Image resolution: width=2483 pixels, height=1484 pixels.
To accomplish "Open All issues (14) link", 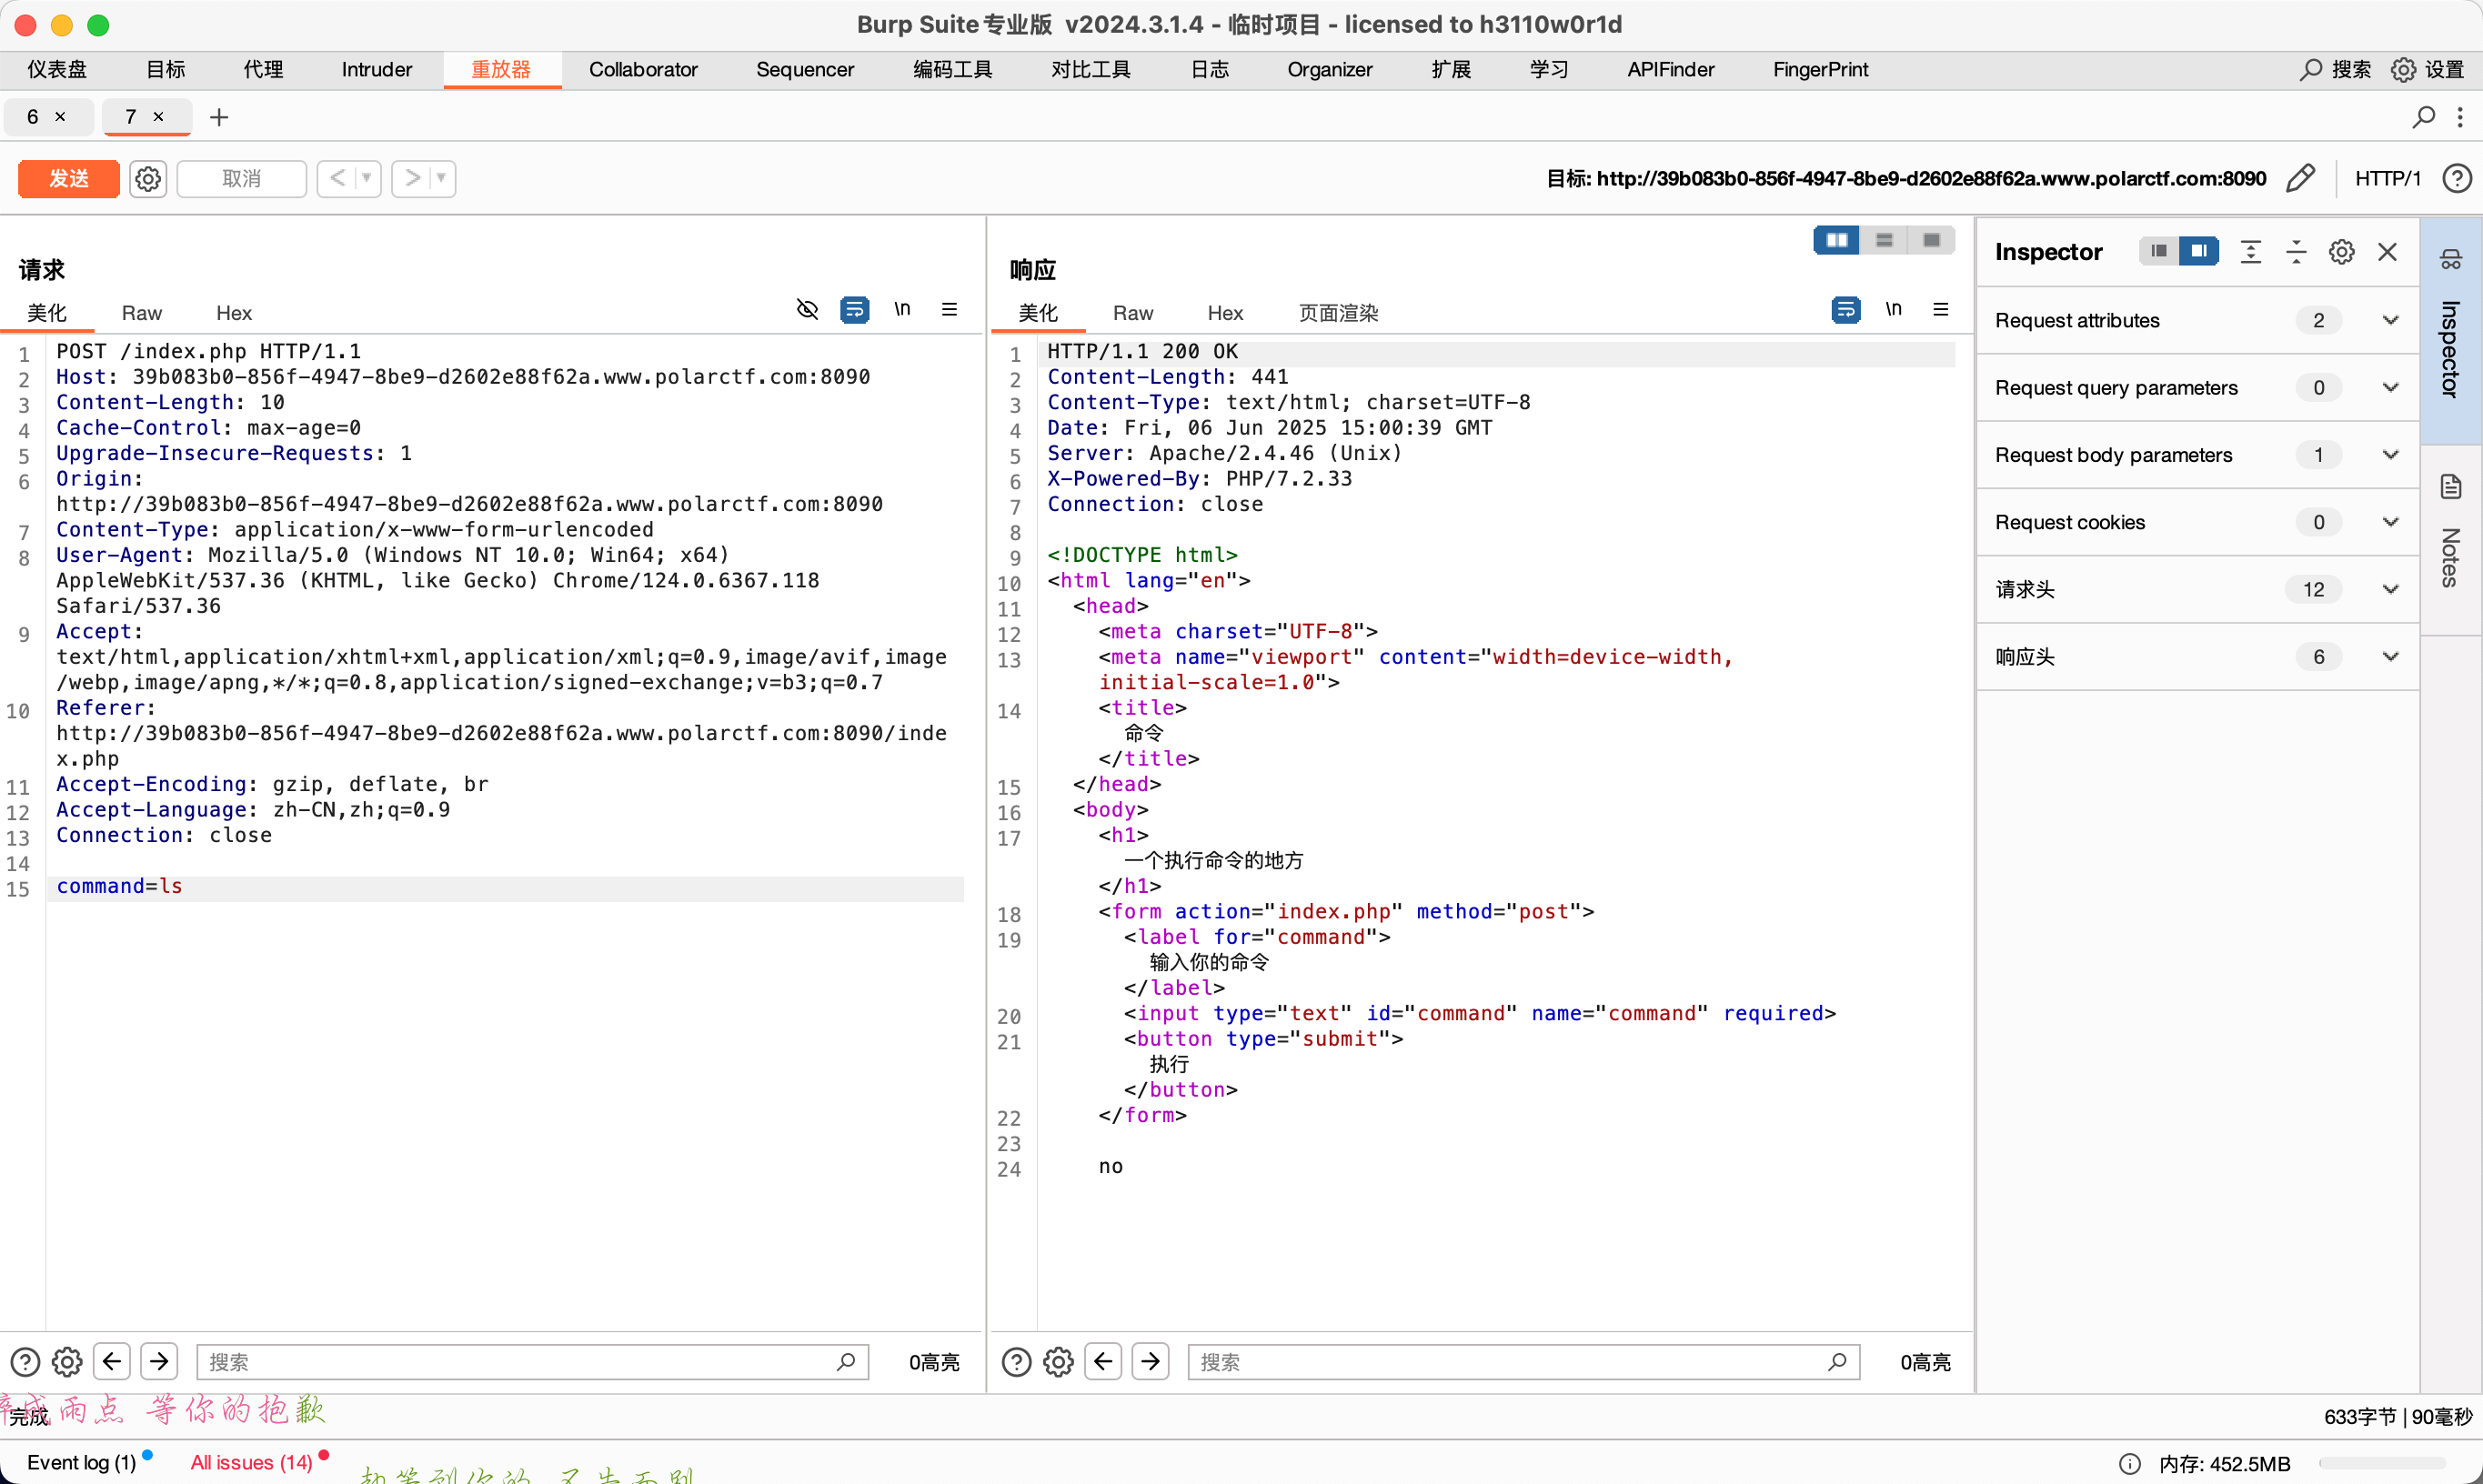I will pyautogui.click(x=251, y=1462).
